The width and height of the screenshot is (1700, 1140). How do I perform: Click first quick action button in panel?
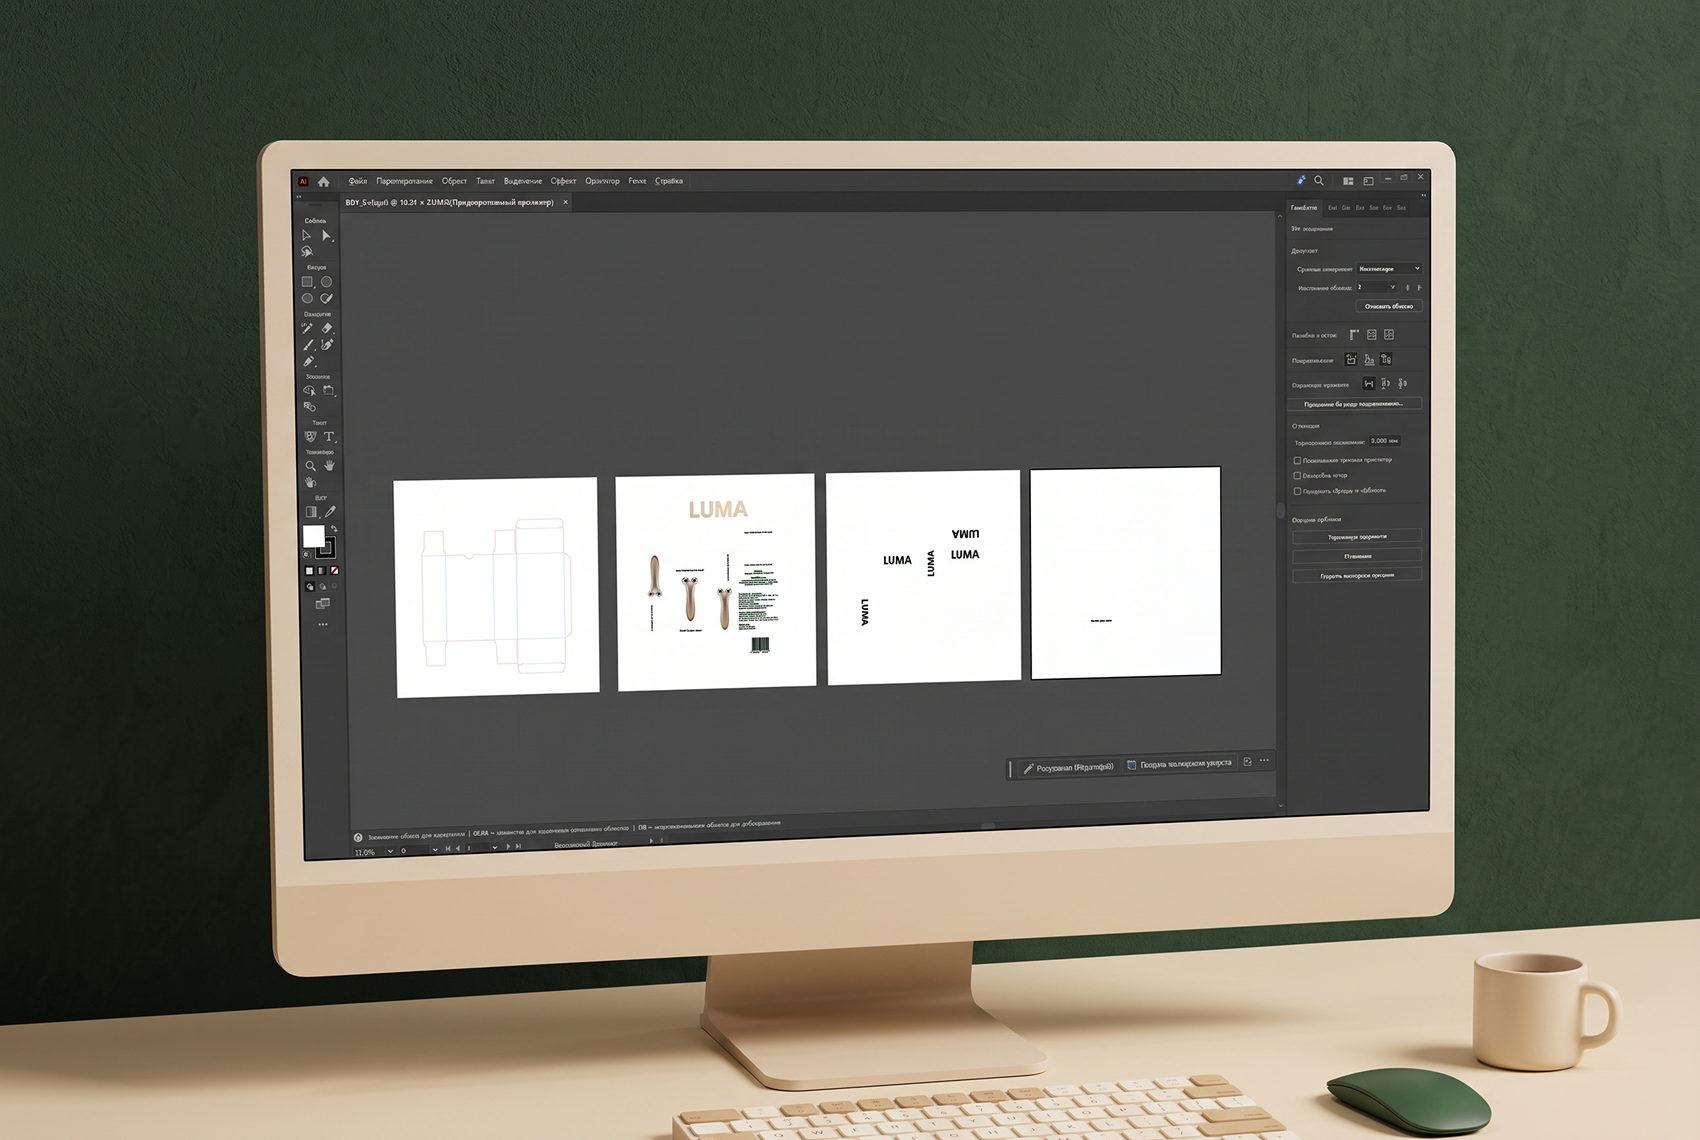(x=1357, y=537)
